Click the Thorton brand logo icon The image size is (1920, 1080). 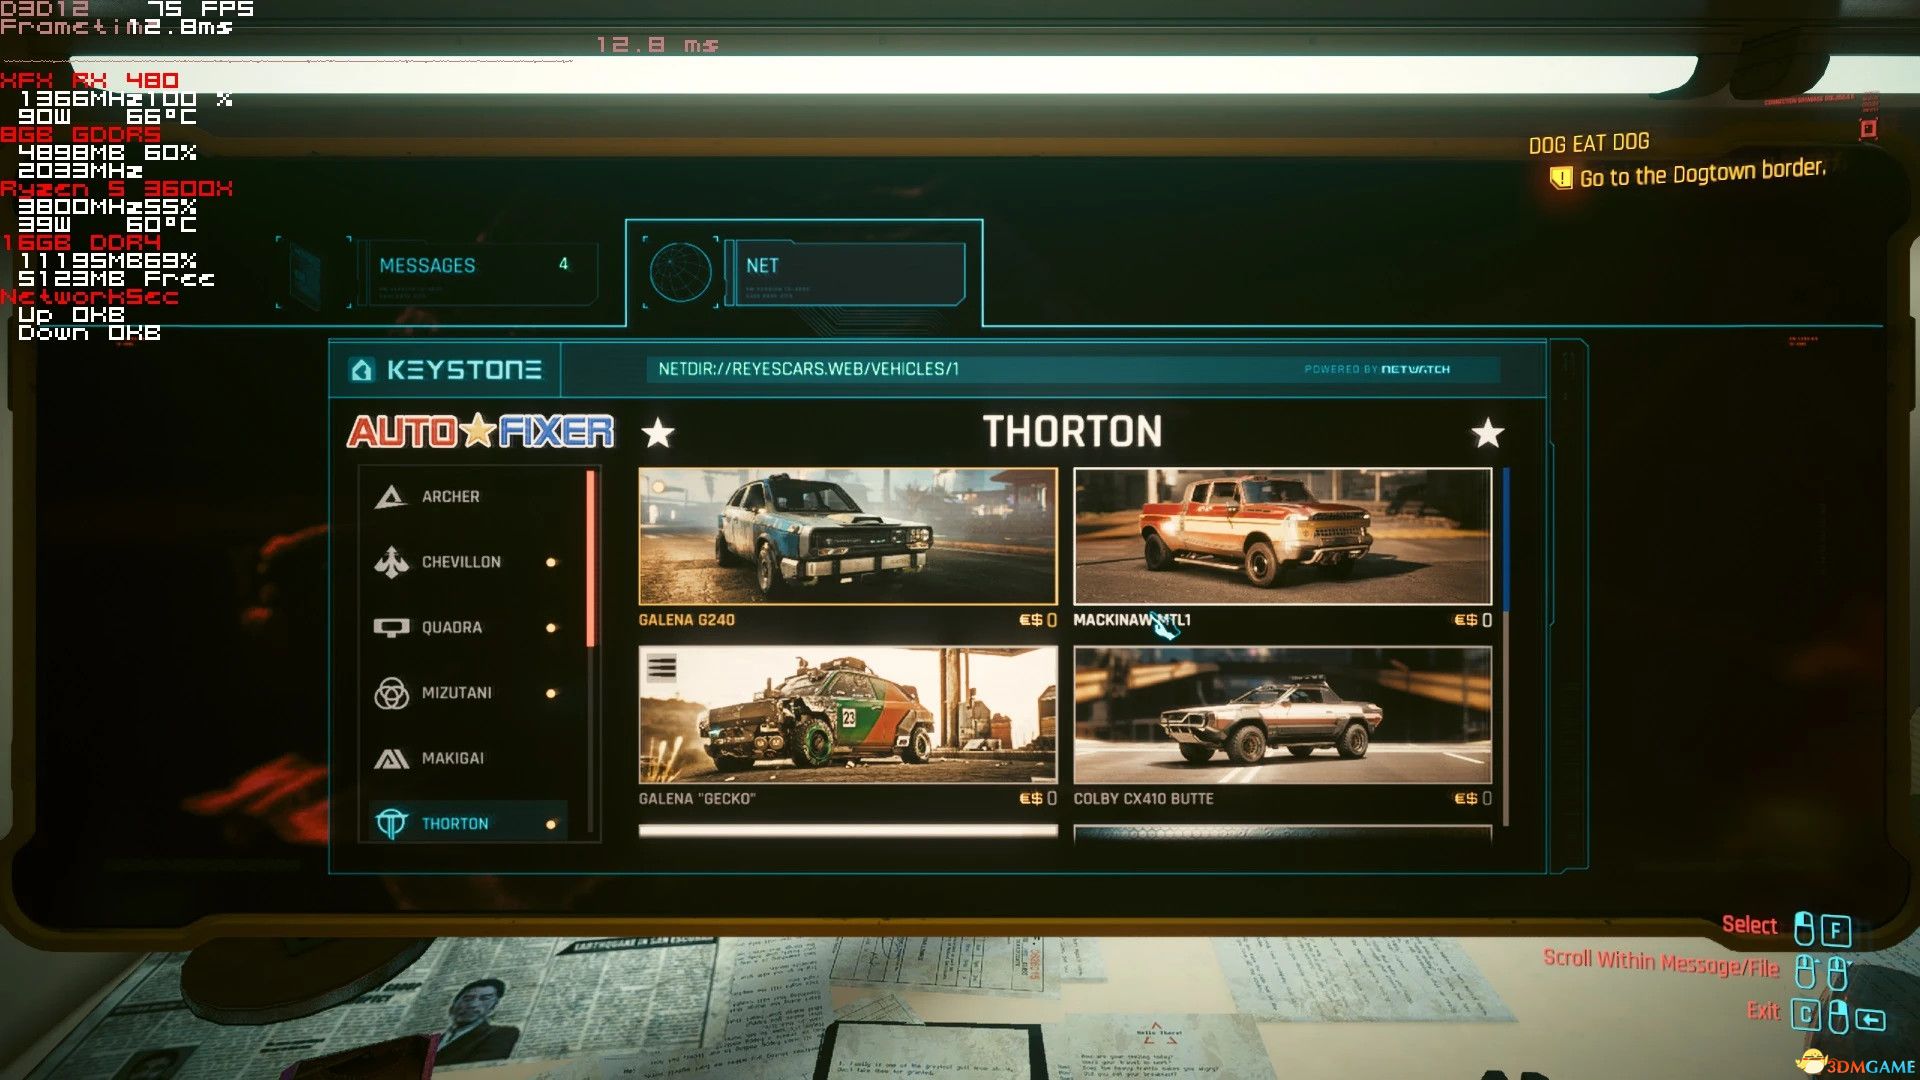[391, 824]
